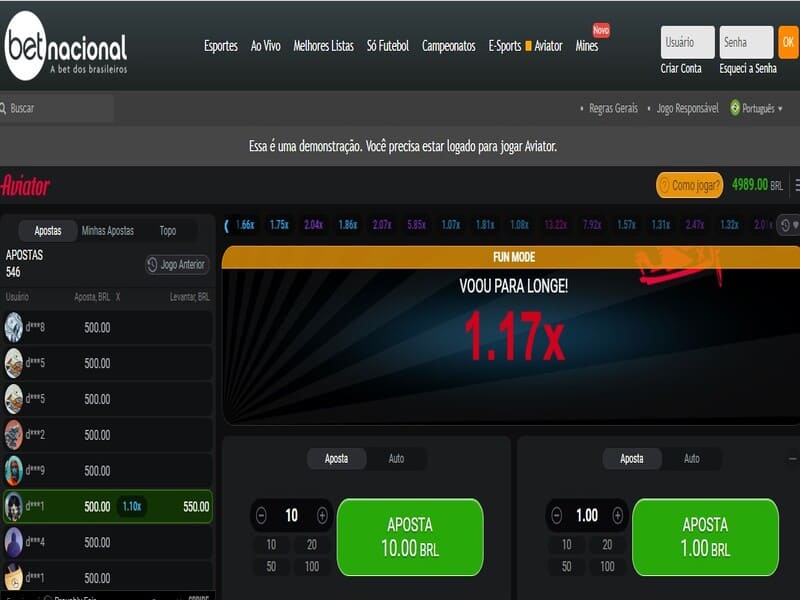Decrease left bet amount with minus icon
The width and height of the screenshot is (800, 600).
coord(262,516)
